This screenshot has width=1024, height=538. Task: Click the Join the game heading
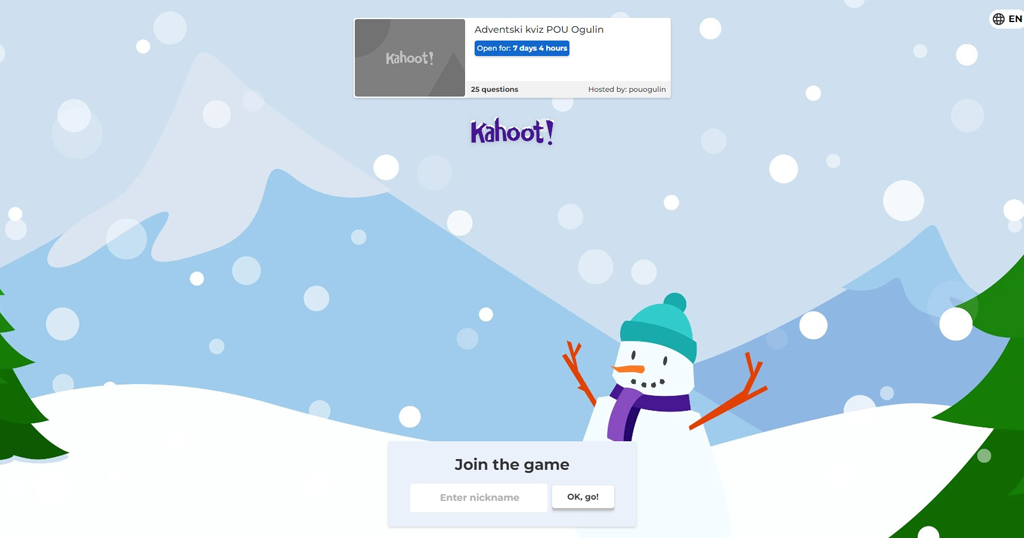pos(512,464)
